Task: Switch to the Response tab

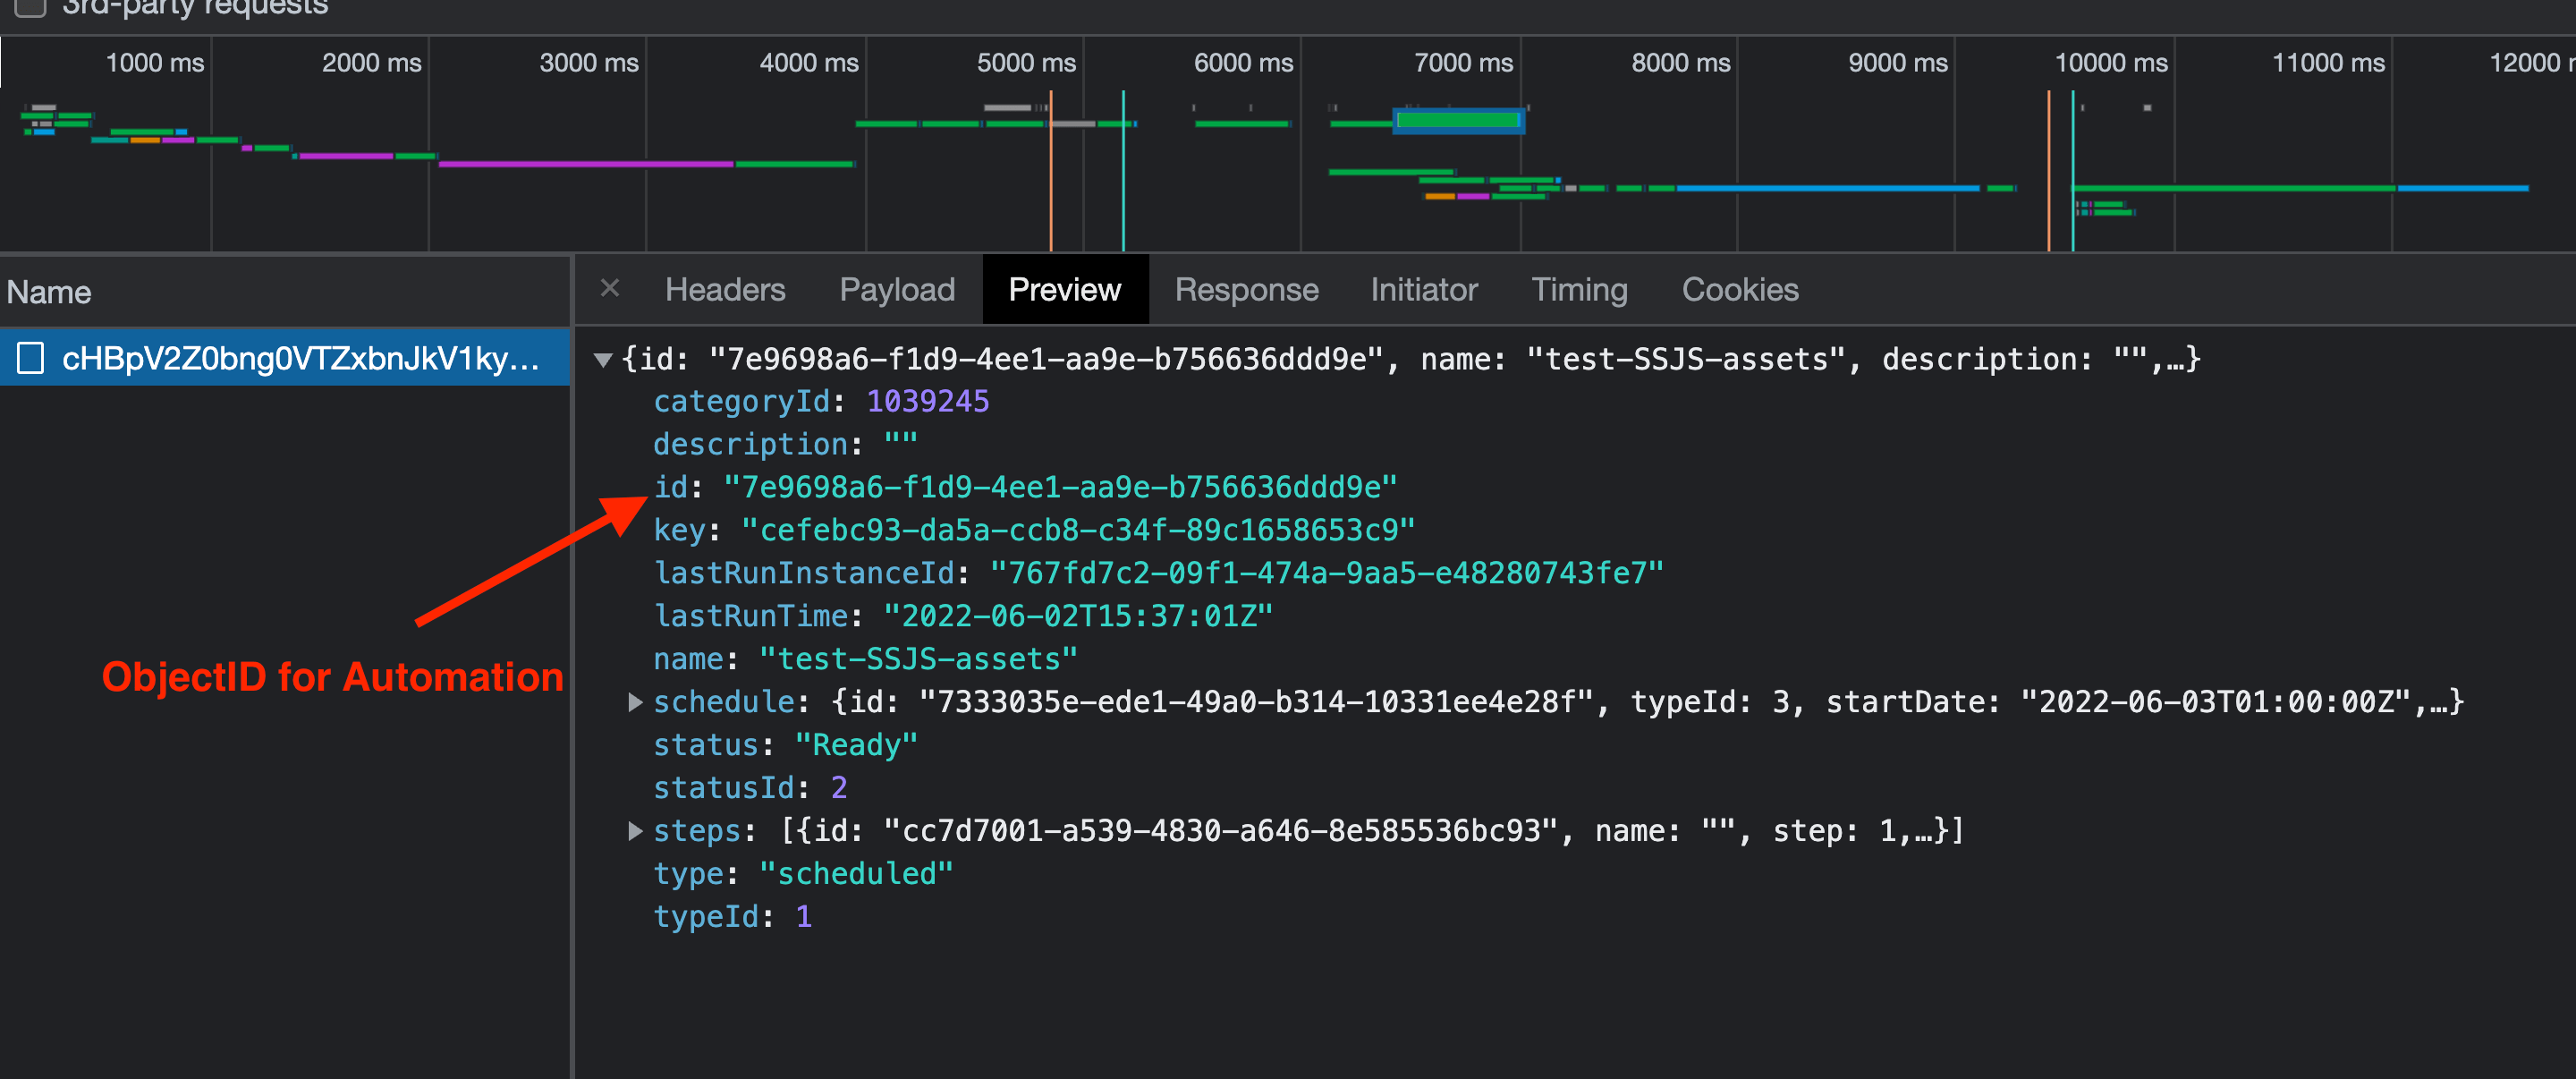Action: click(x=1246, y=290)
